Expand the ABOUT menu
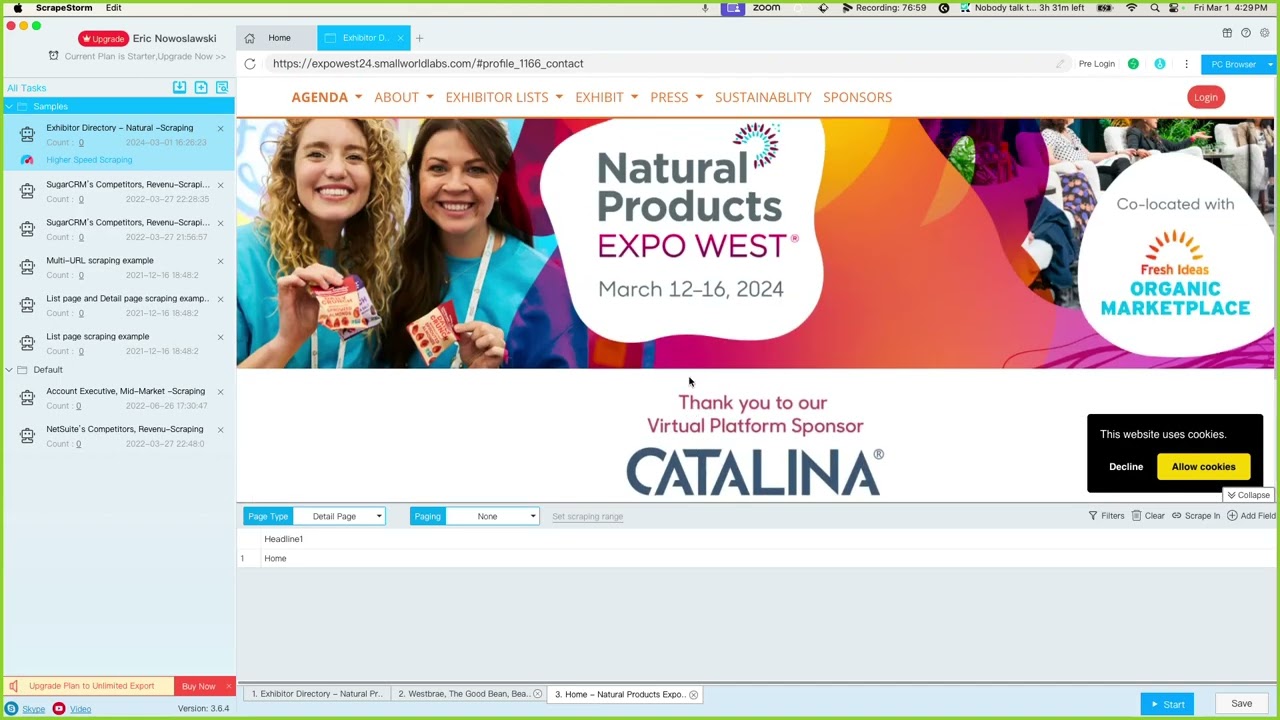This screenshot has height=720, width=1280. point(404,97)
